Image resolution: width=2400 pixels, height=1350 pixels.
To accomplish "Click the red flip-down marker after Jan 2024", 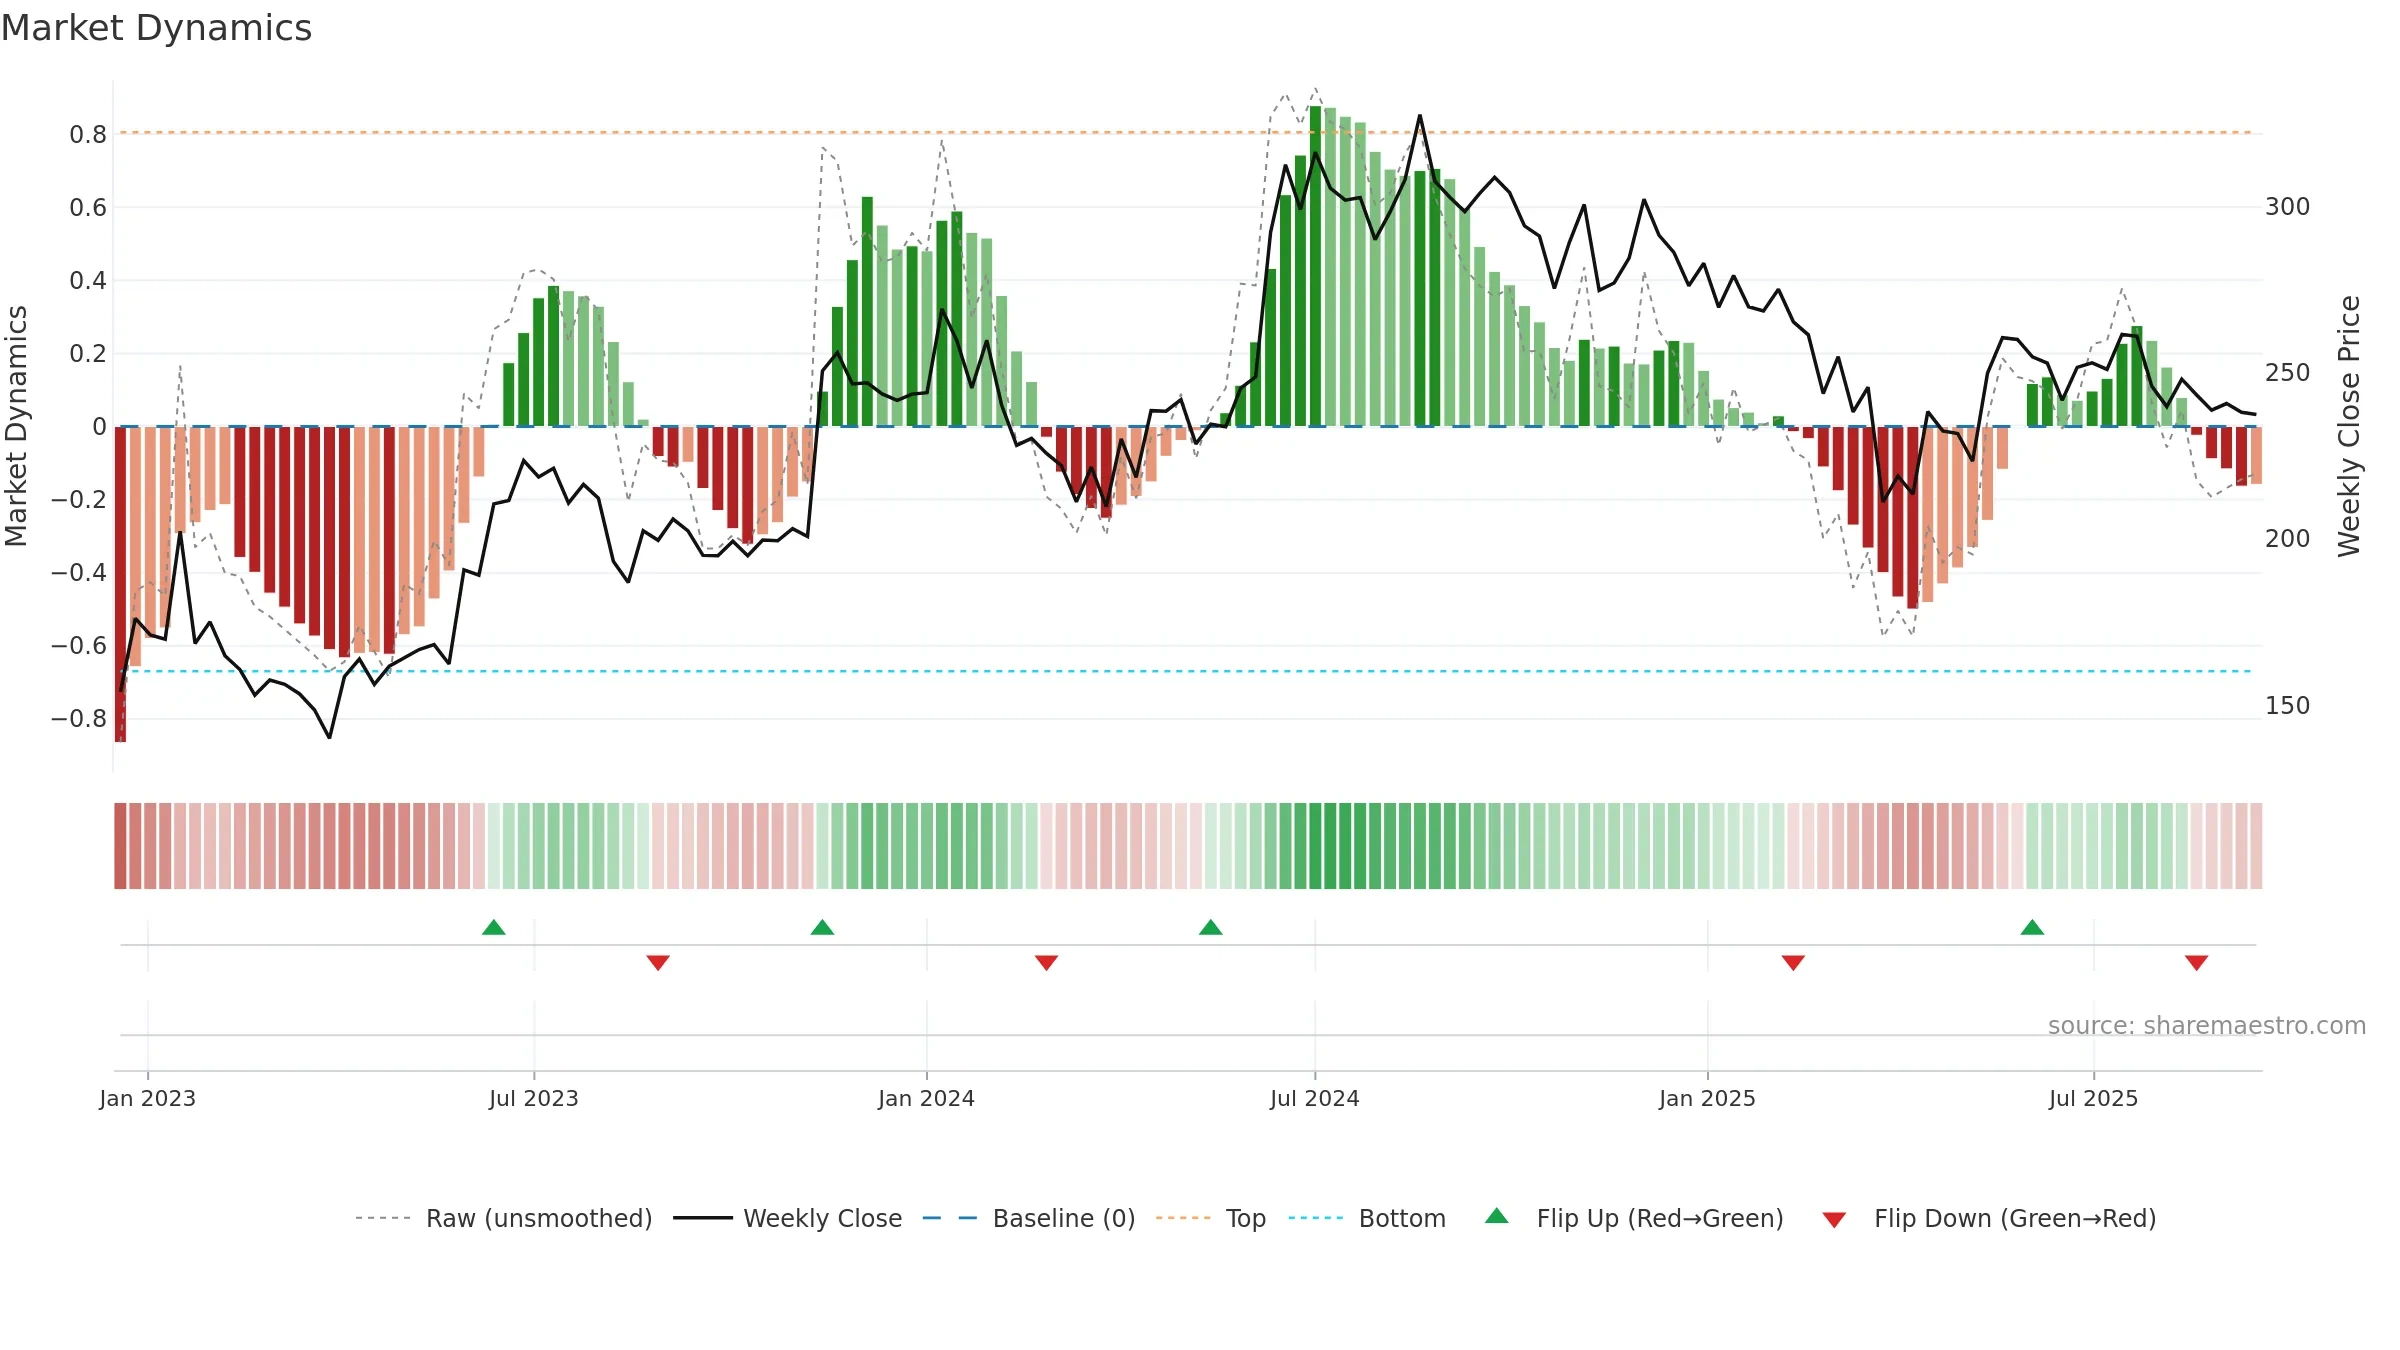I will click(1046, 962).
